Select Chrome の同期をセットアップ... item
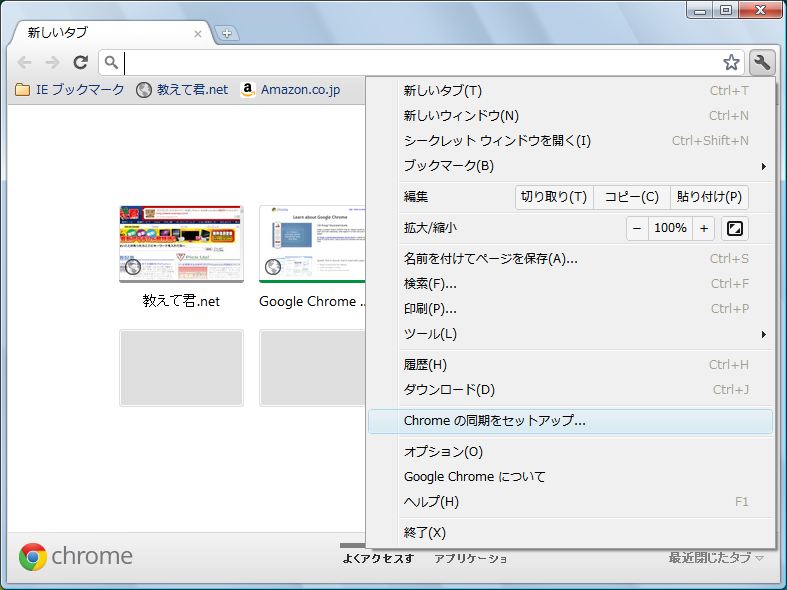Viewport: 787px width, 590px height. click(571, 421)
